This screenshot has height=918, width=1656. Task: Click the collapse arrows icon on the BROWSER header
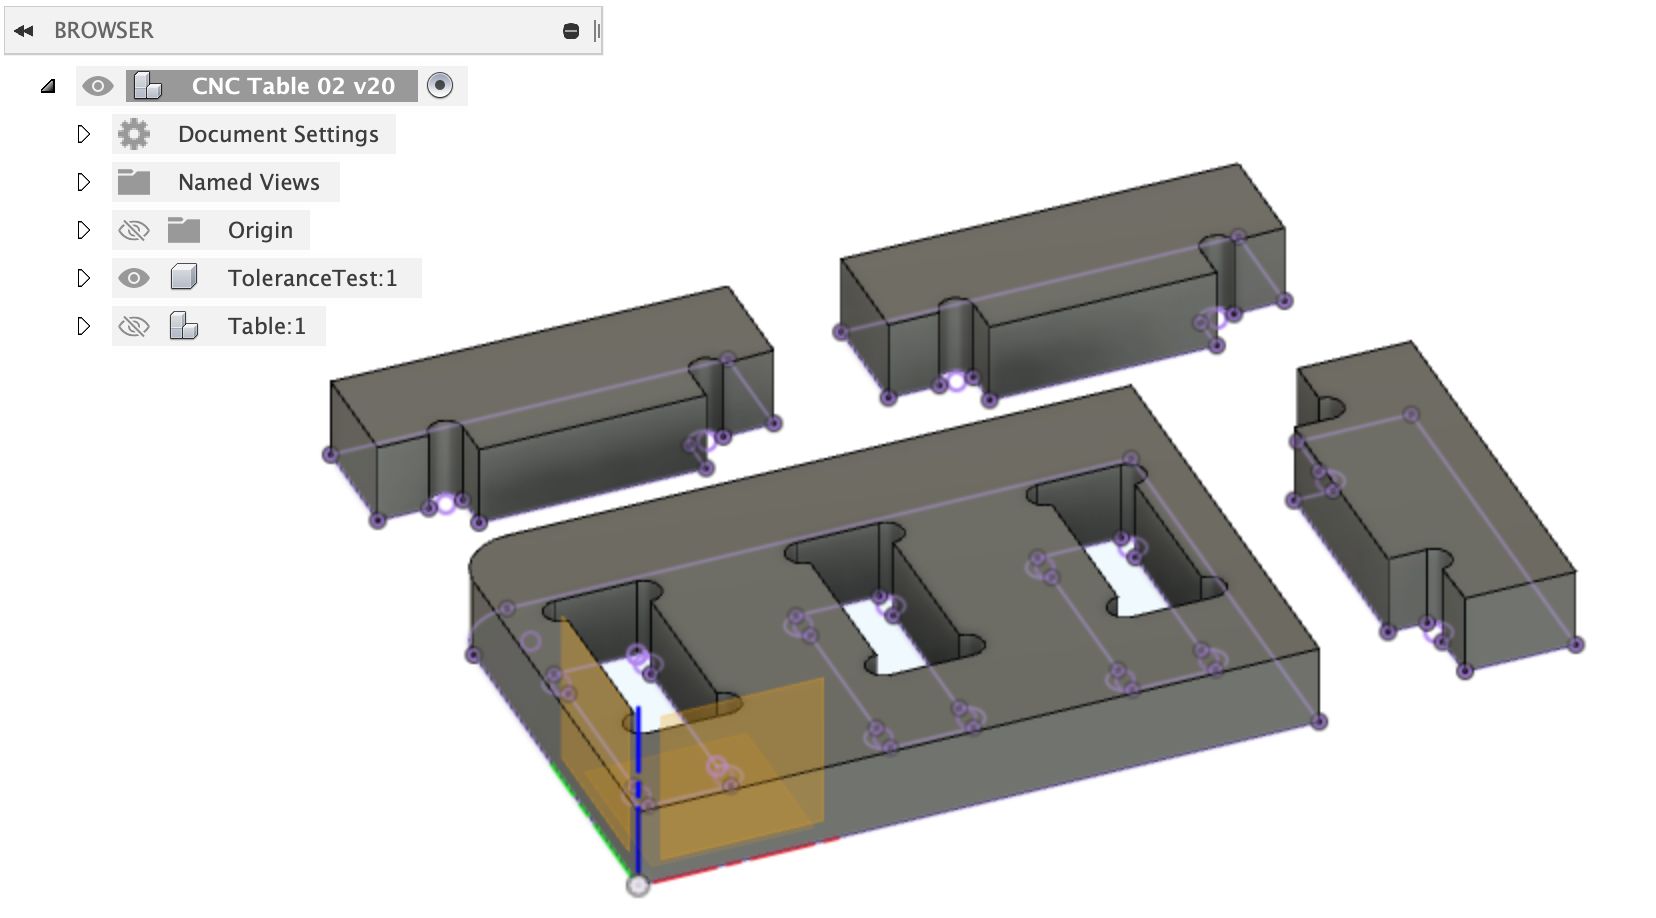tap(22, 29)
